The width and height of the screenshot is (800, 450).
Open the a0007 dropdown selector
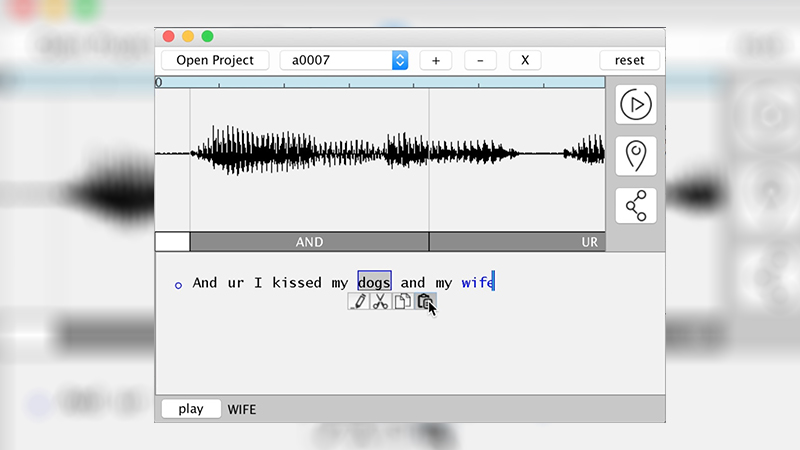tap(344, 60)
